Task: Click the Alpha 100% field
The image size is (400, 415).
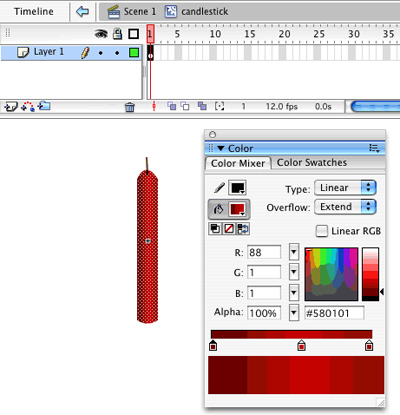Action: point(264,313)
